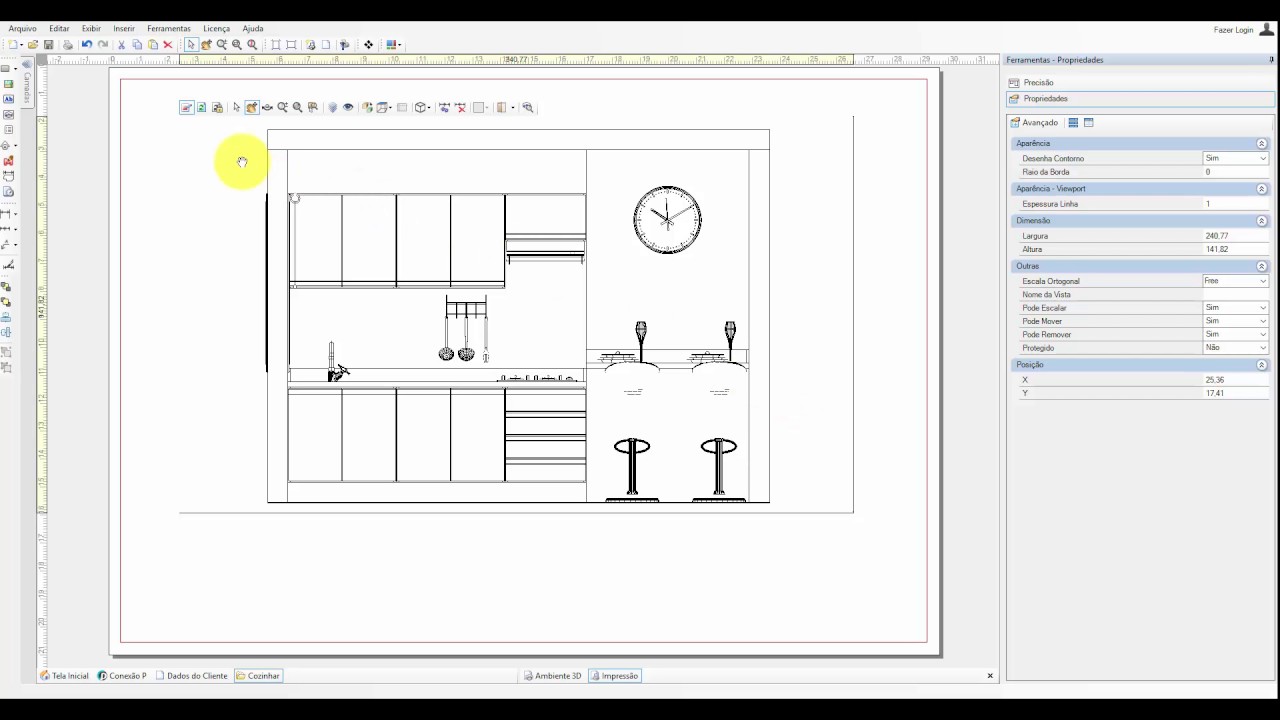This screenshot has width=1280, height=720.
Task: Open the Pode Remover dropdown
Action: 1236,334
